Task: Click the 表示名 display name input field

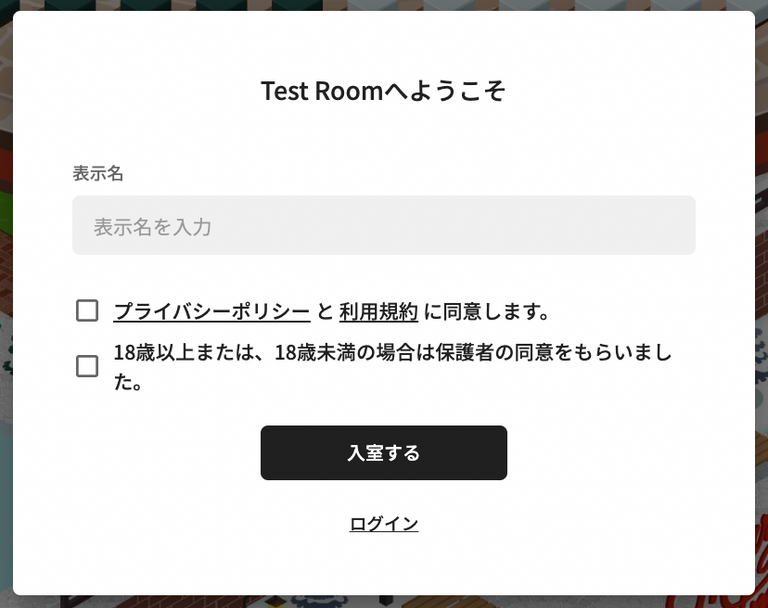Action: [x=384, y=225]
